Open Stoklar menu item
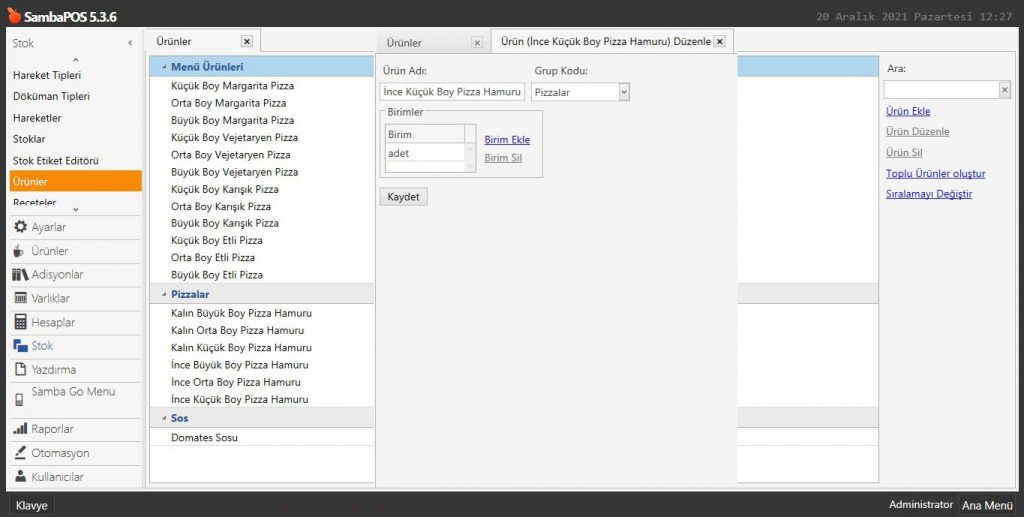Screen dimensions: 1024x517 pos(29,139)
